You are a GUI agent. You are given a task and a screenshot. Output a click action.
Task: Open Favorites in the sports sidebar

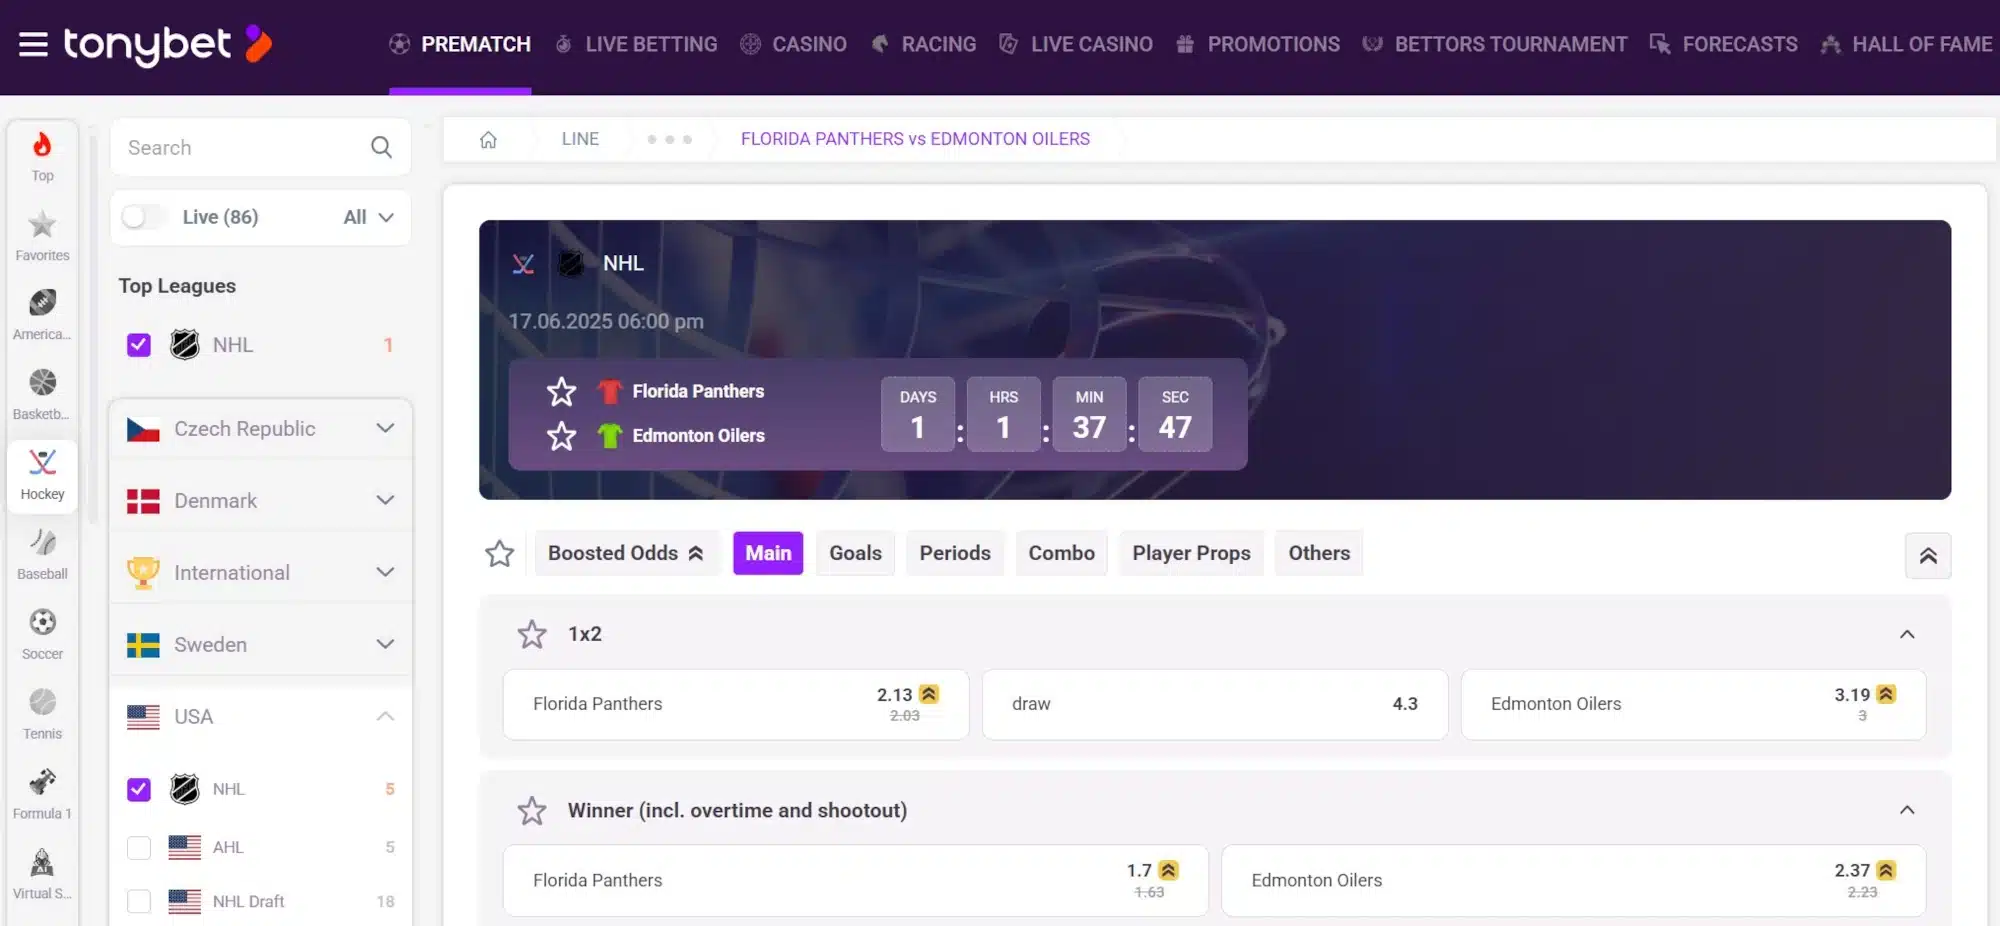[x=42, y=236]
